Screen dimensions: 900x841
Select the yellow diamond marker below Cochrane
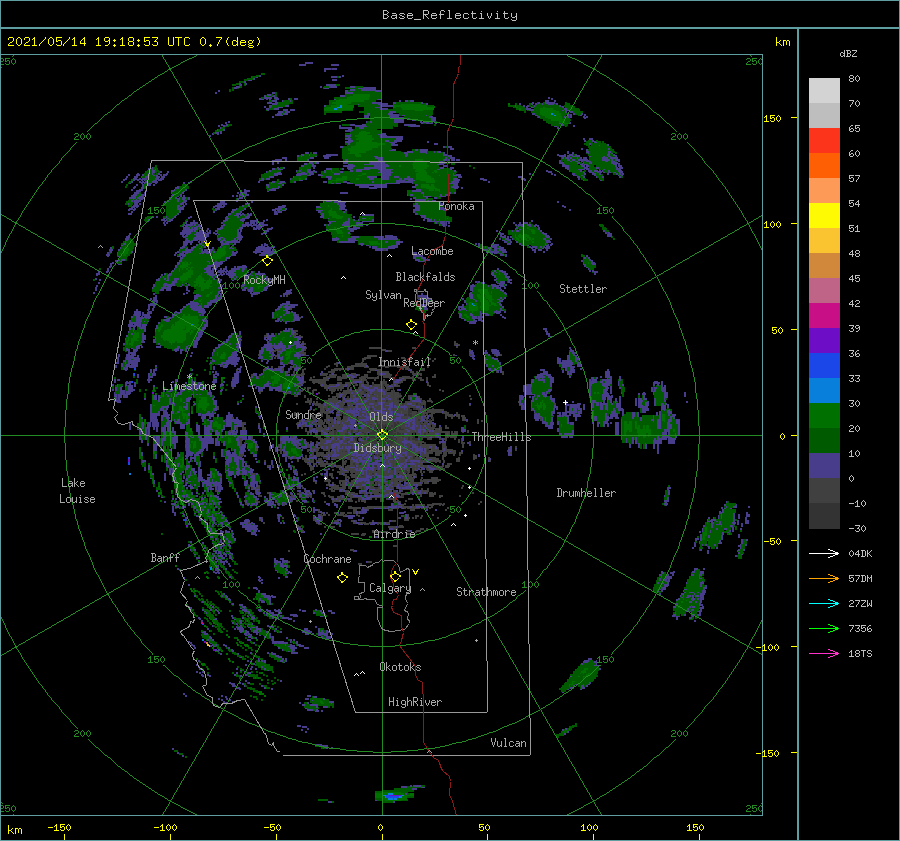342,578
